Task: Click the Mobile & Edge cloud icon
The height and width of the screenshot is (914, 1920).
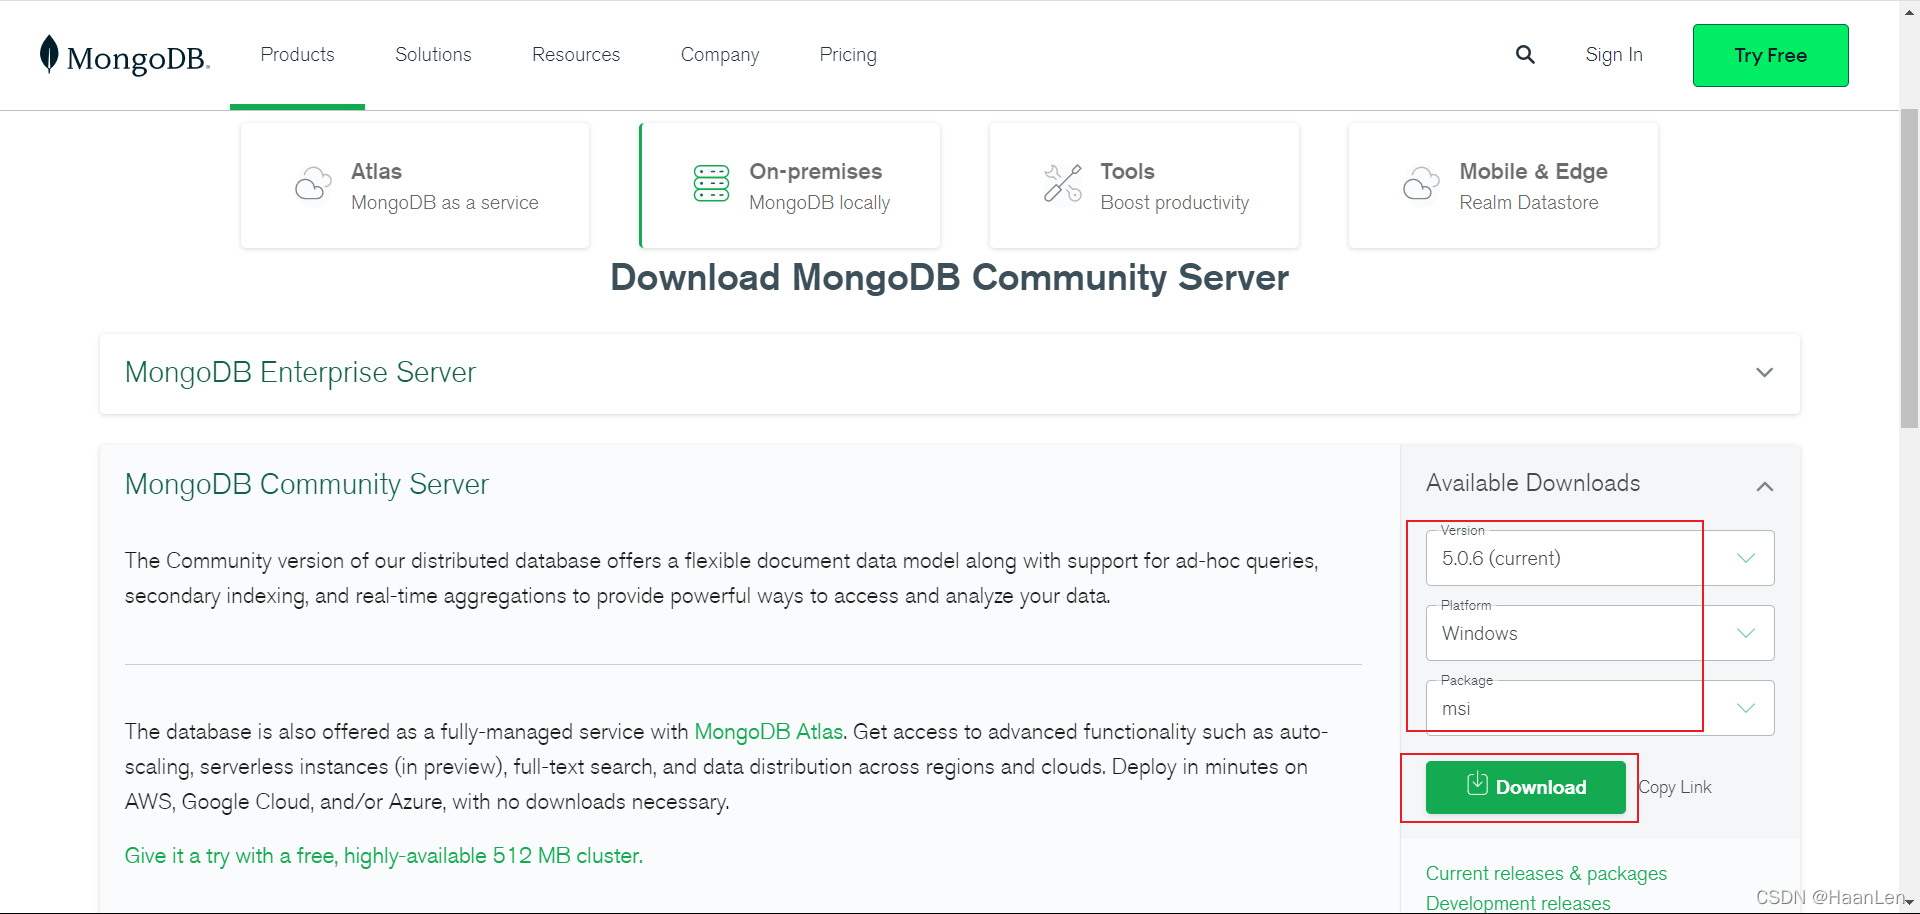Action: click(1420, 185)
